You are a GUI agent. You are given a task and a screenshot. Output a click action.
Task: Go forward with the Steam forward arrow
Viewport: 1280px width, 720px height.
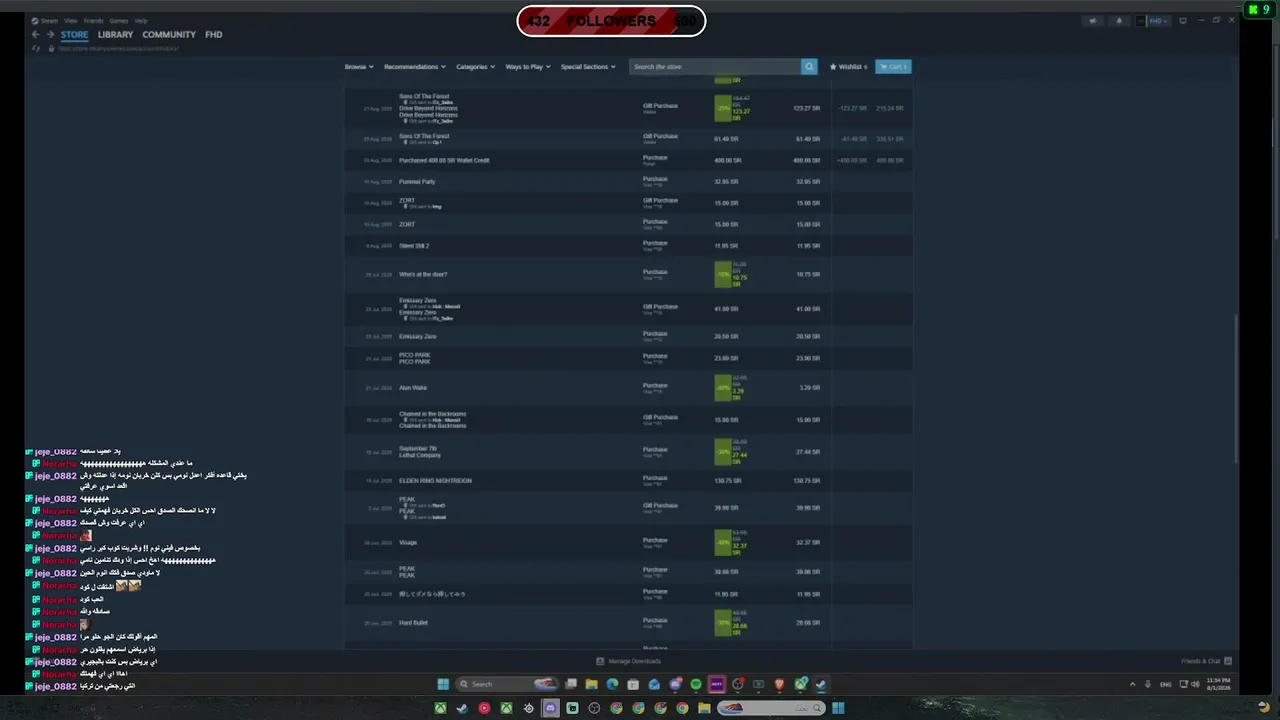(x=50, y=34)
